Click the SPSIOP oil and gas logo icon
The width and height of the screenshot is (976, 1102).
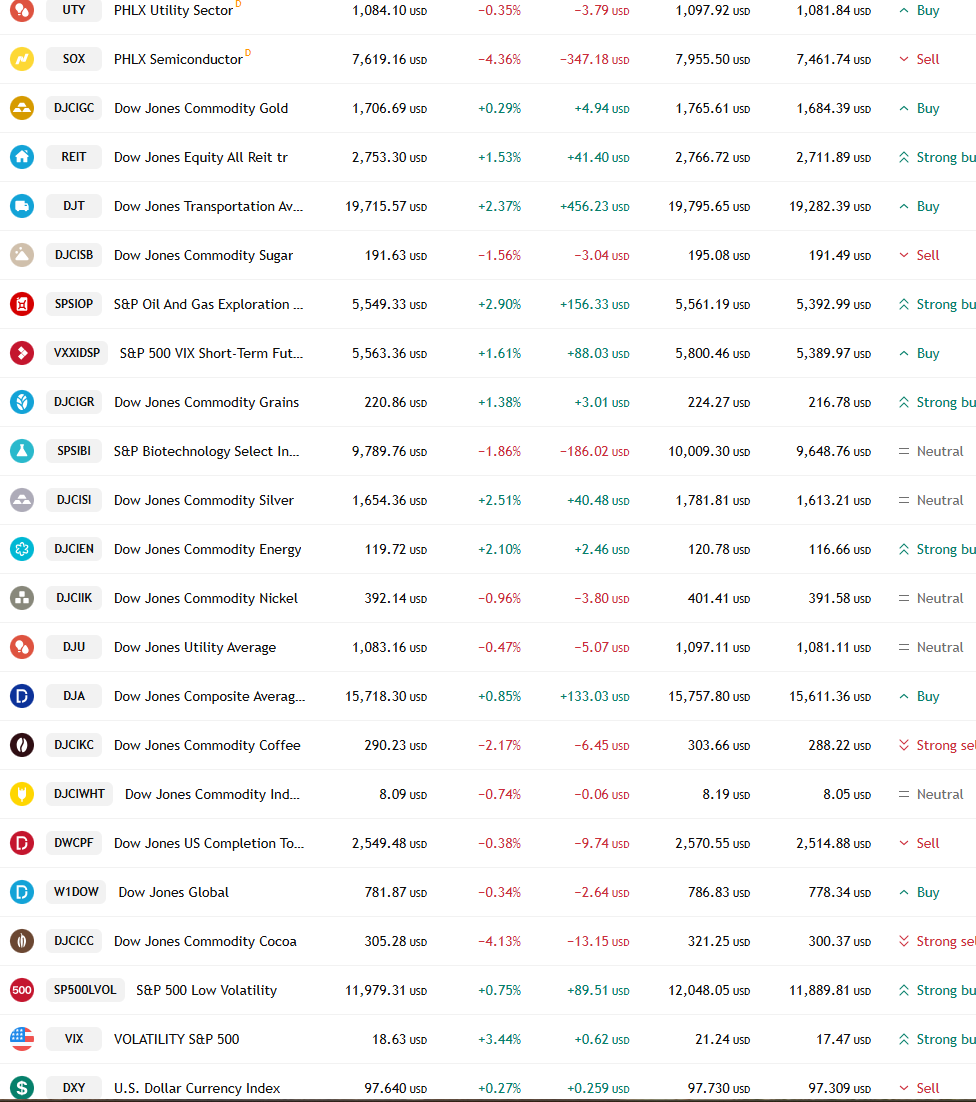[x=22, y=304]
